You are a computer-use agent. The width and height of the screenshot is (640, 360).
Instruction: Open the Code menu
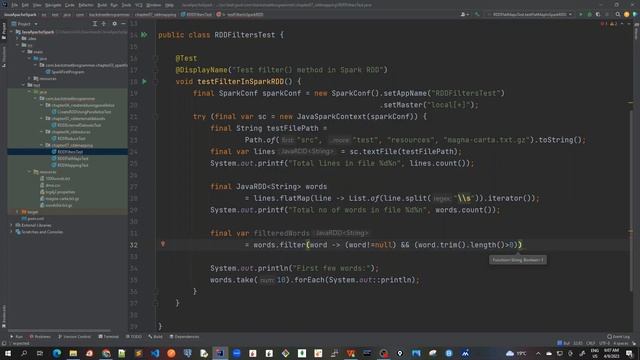[70, 5]
